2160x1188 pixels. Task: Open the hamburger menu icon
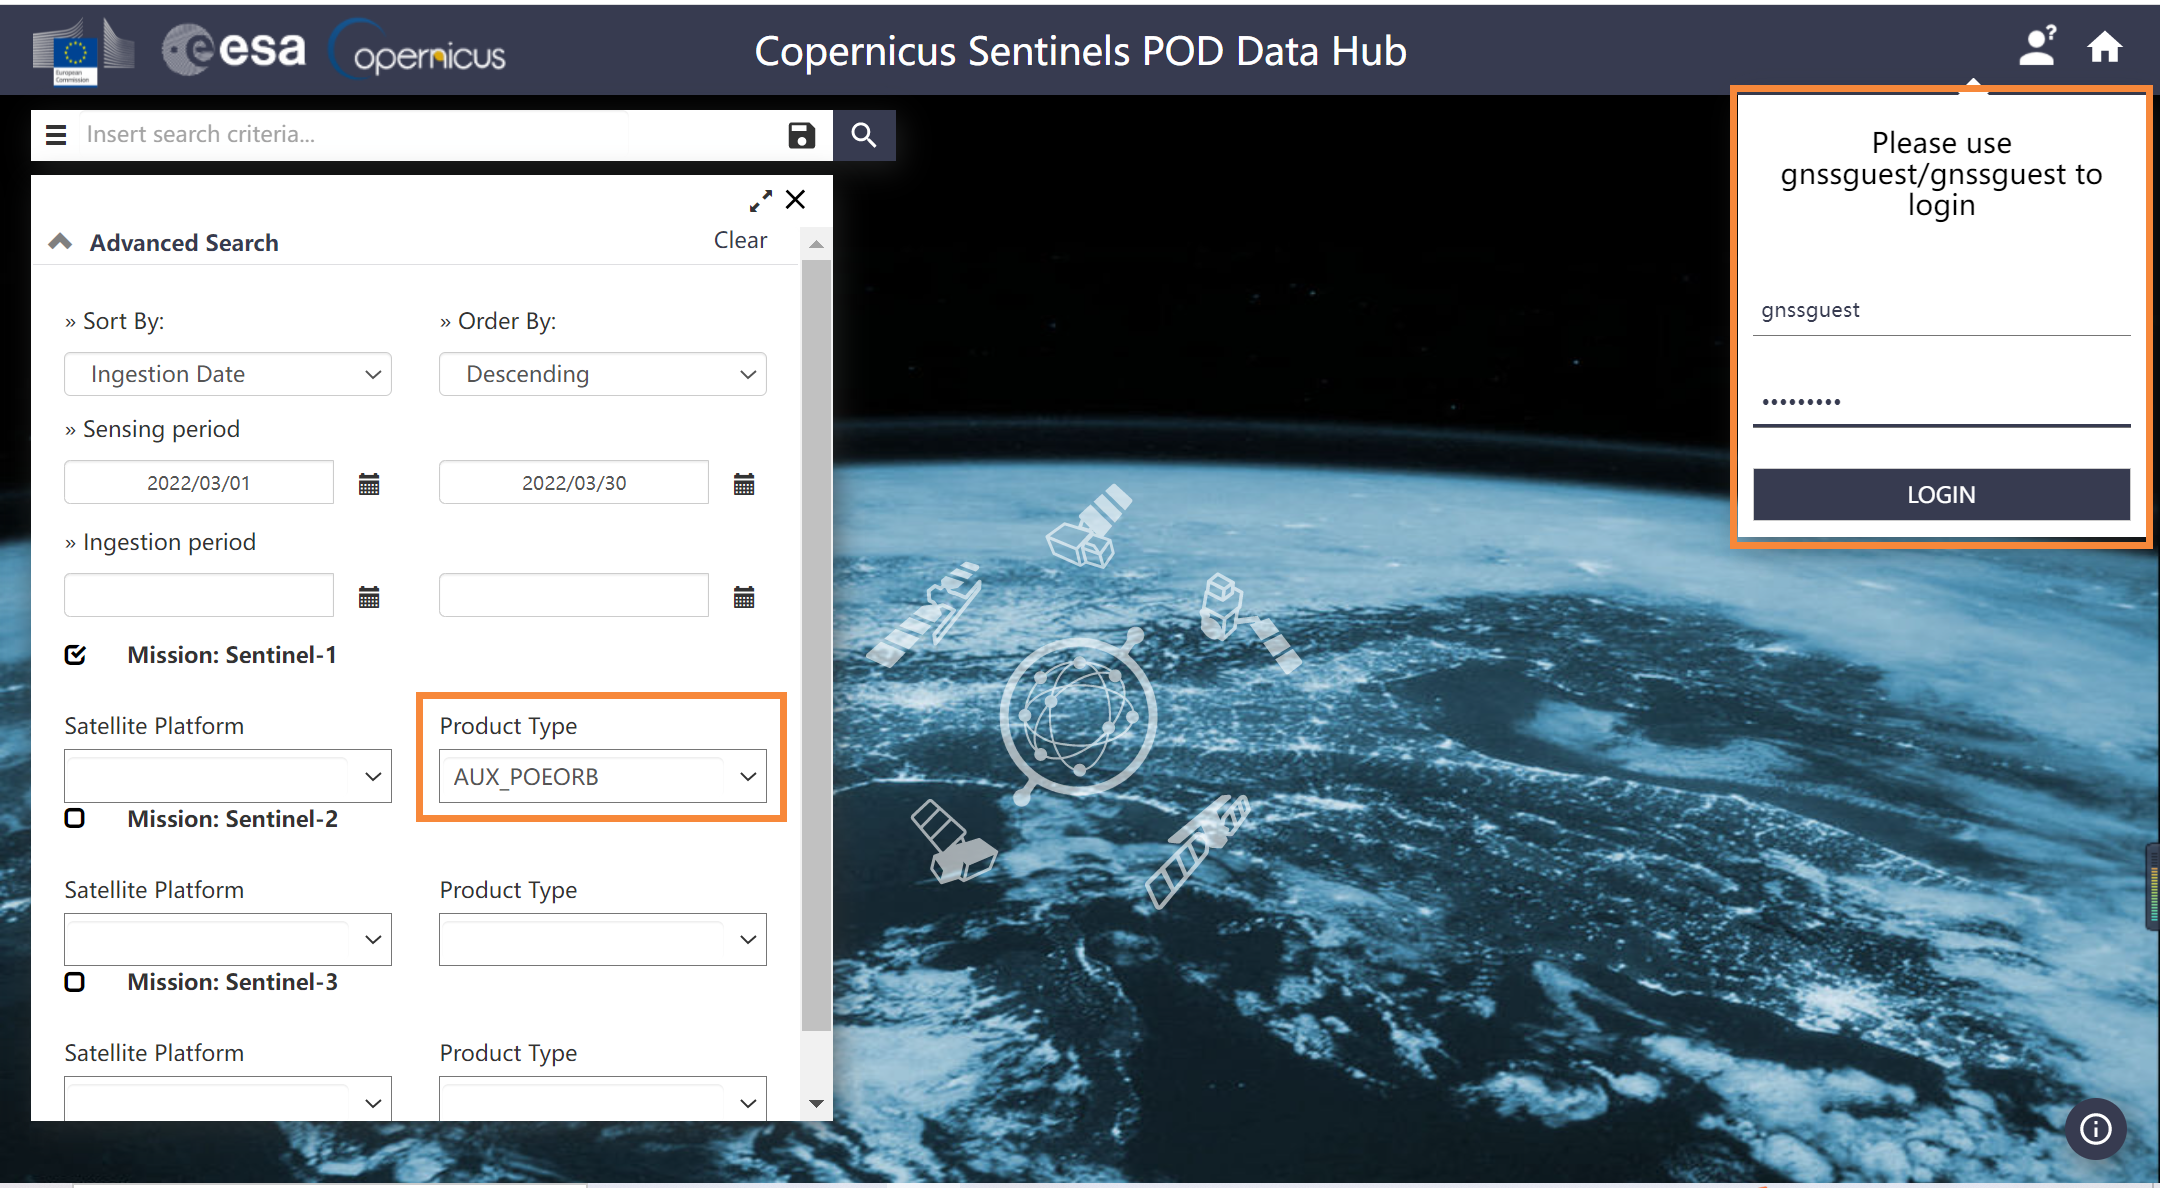coord(57,134)
